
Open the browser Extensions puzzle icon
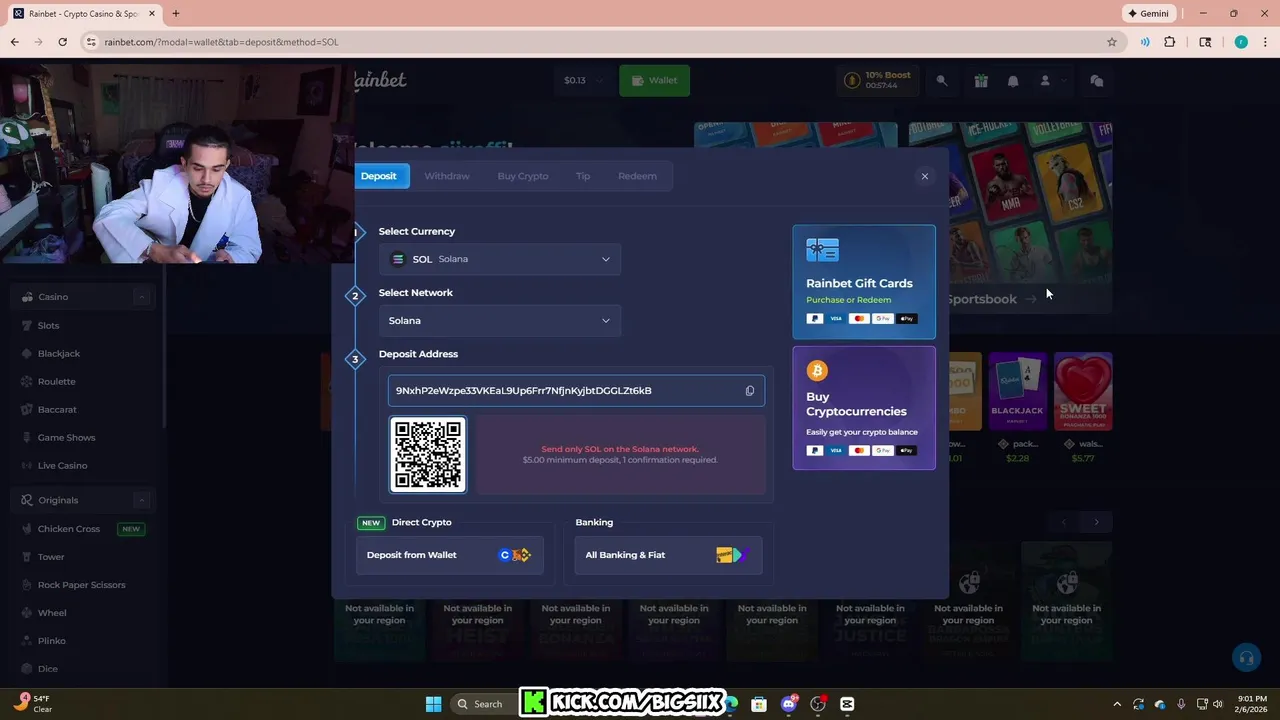click(1170, 42)
